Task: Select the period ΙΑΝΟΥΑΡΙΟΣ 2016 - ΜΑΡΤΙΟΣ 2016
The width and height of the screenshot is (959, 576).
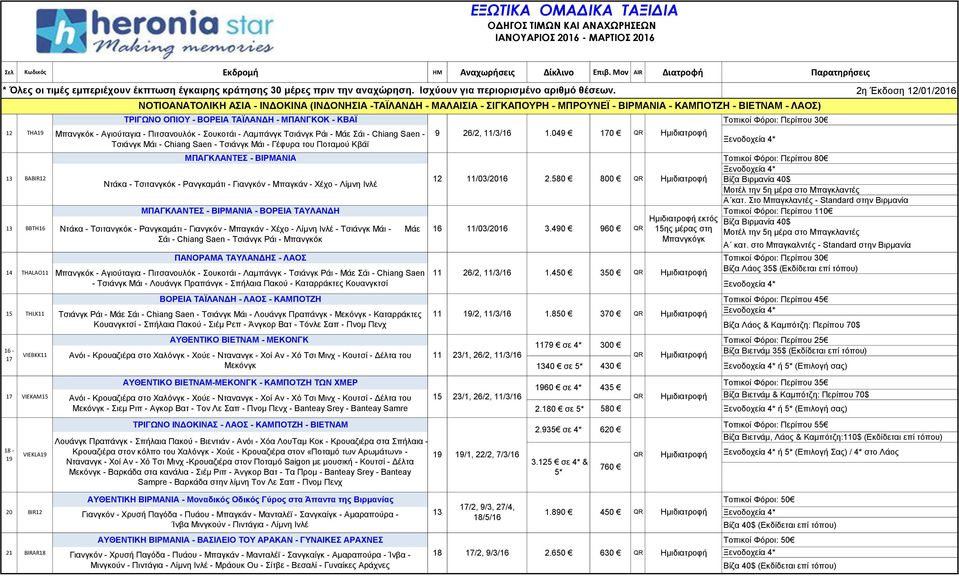Action: click(574, 37)
